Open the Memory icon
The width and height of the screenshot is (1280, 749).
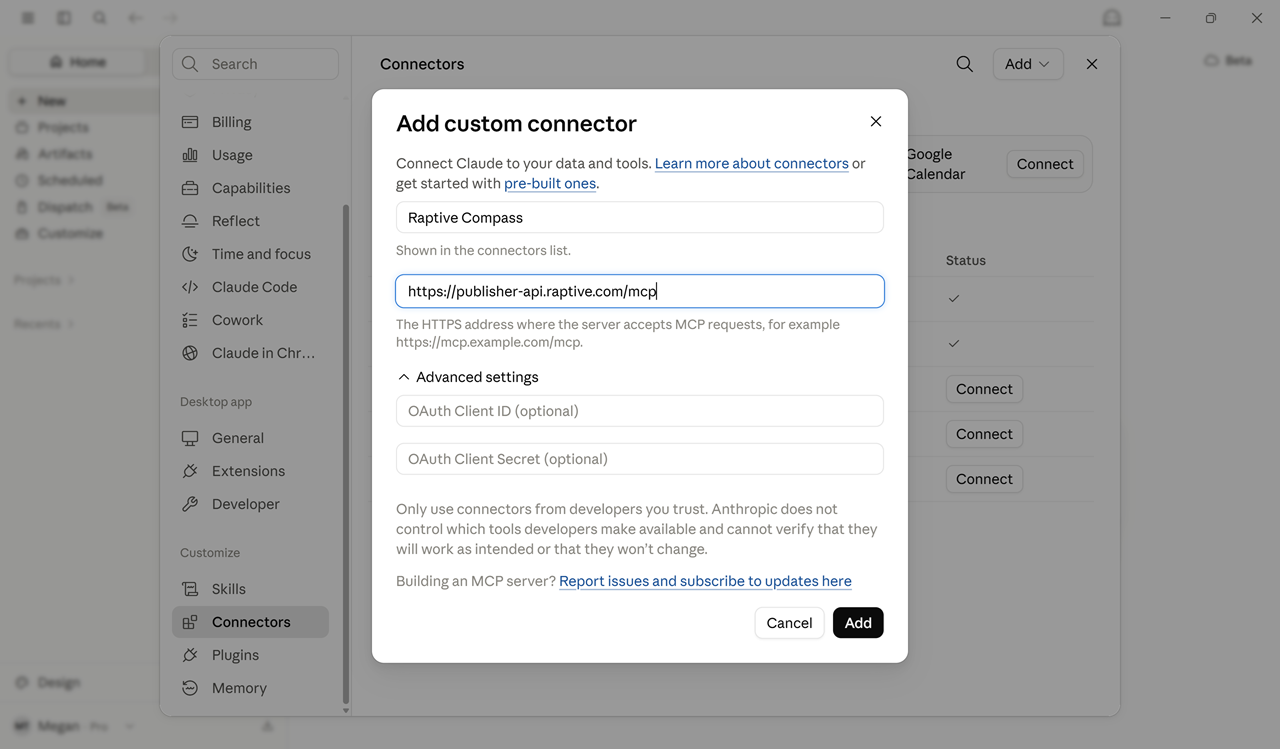tap(190, 688)
